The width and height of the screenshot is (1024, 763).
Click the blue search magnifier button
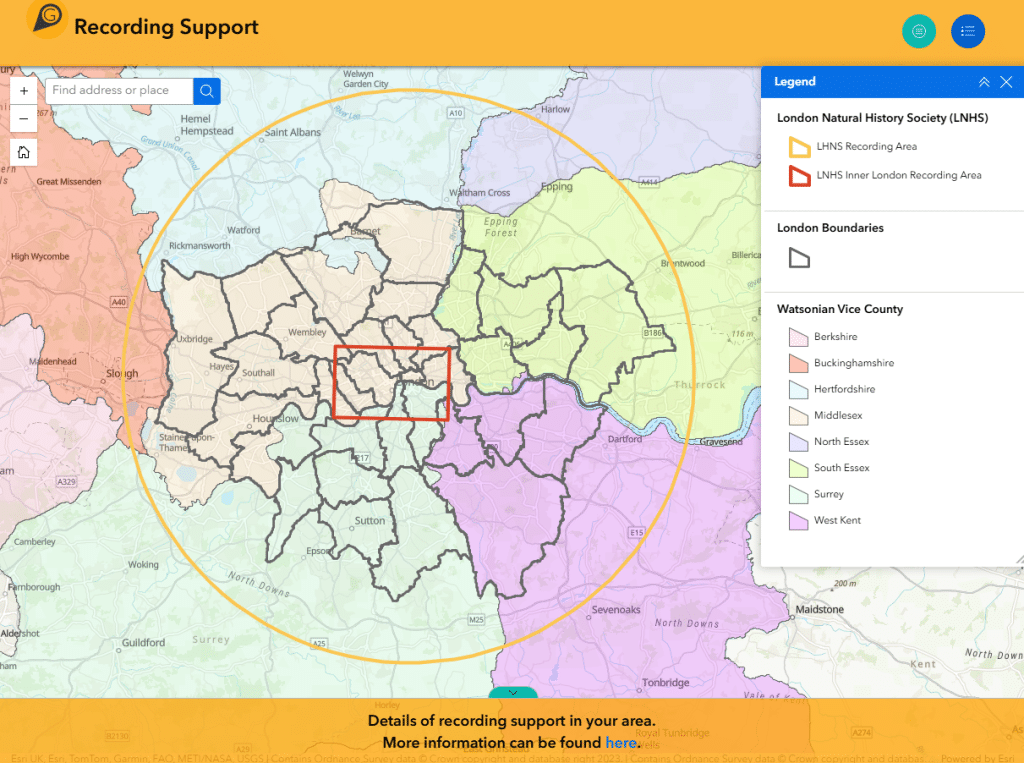pyautogui.click(x=207, y=91)
